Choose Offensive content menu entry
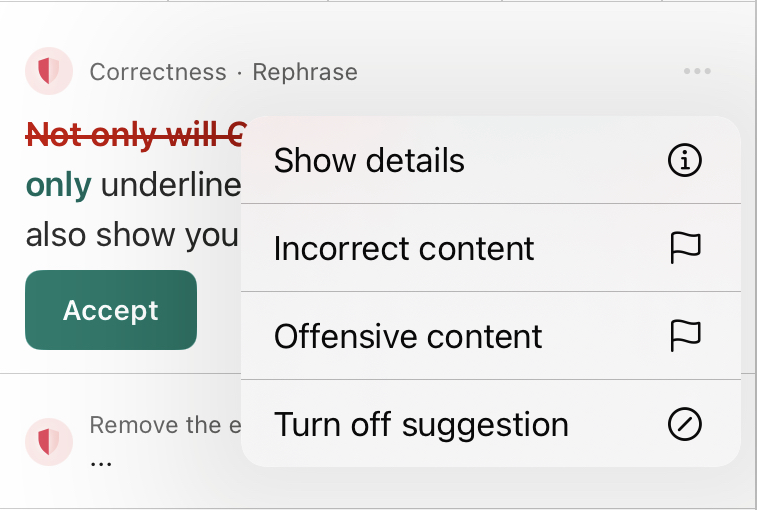The width and height of the screenshot is (757, 510). pos(491,336)
